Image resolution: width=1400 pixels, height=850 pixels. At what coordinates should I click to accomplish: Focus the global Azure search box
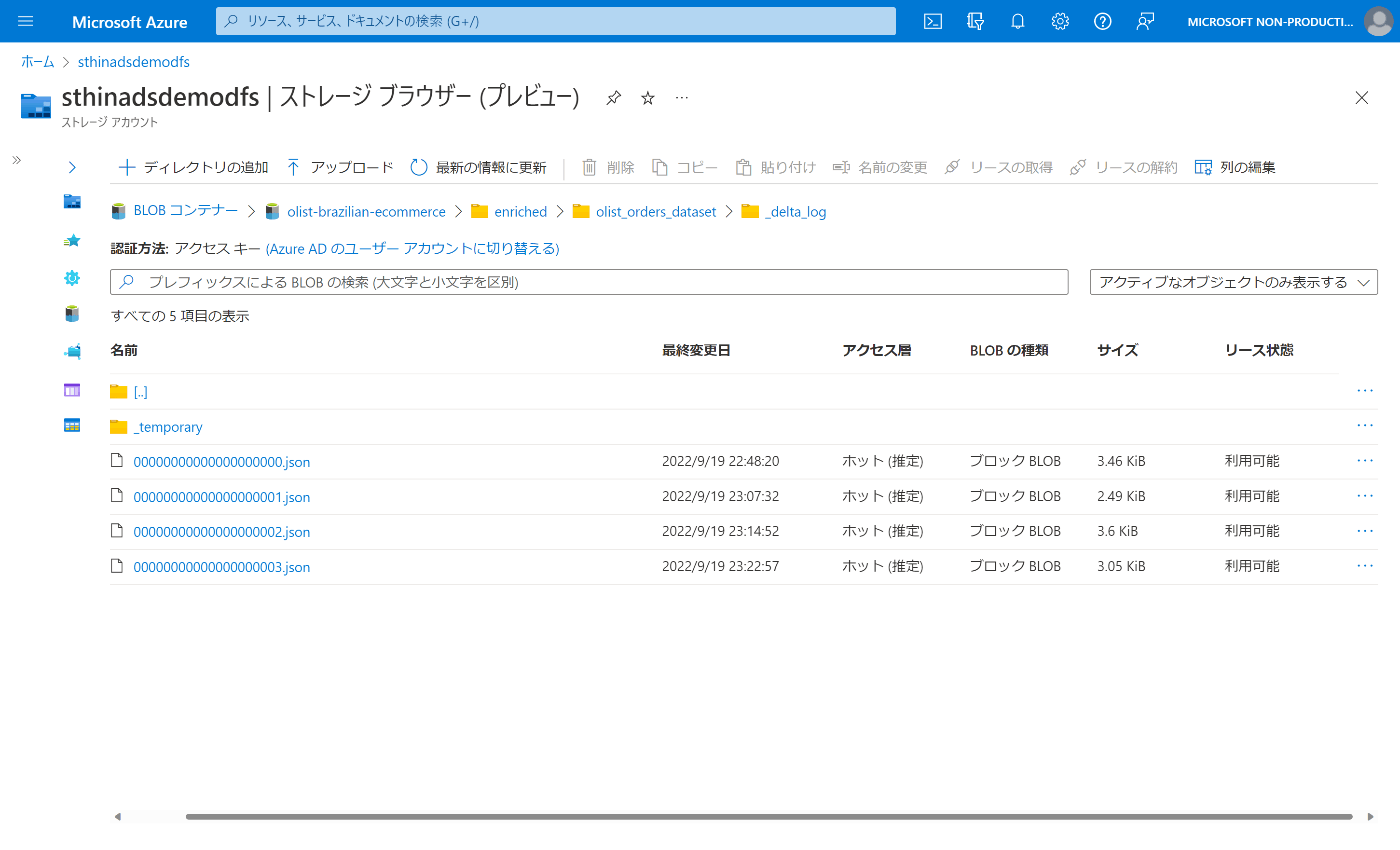[x=556, y=21]
